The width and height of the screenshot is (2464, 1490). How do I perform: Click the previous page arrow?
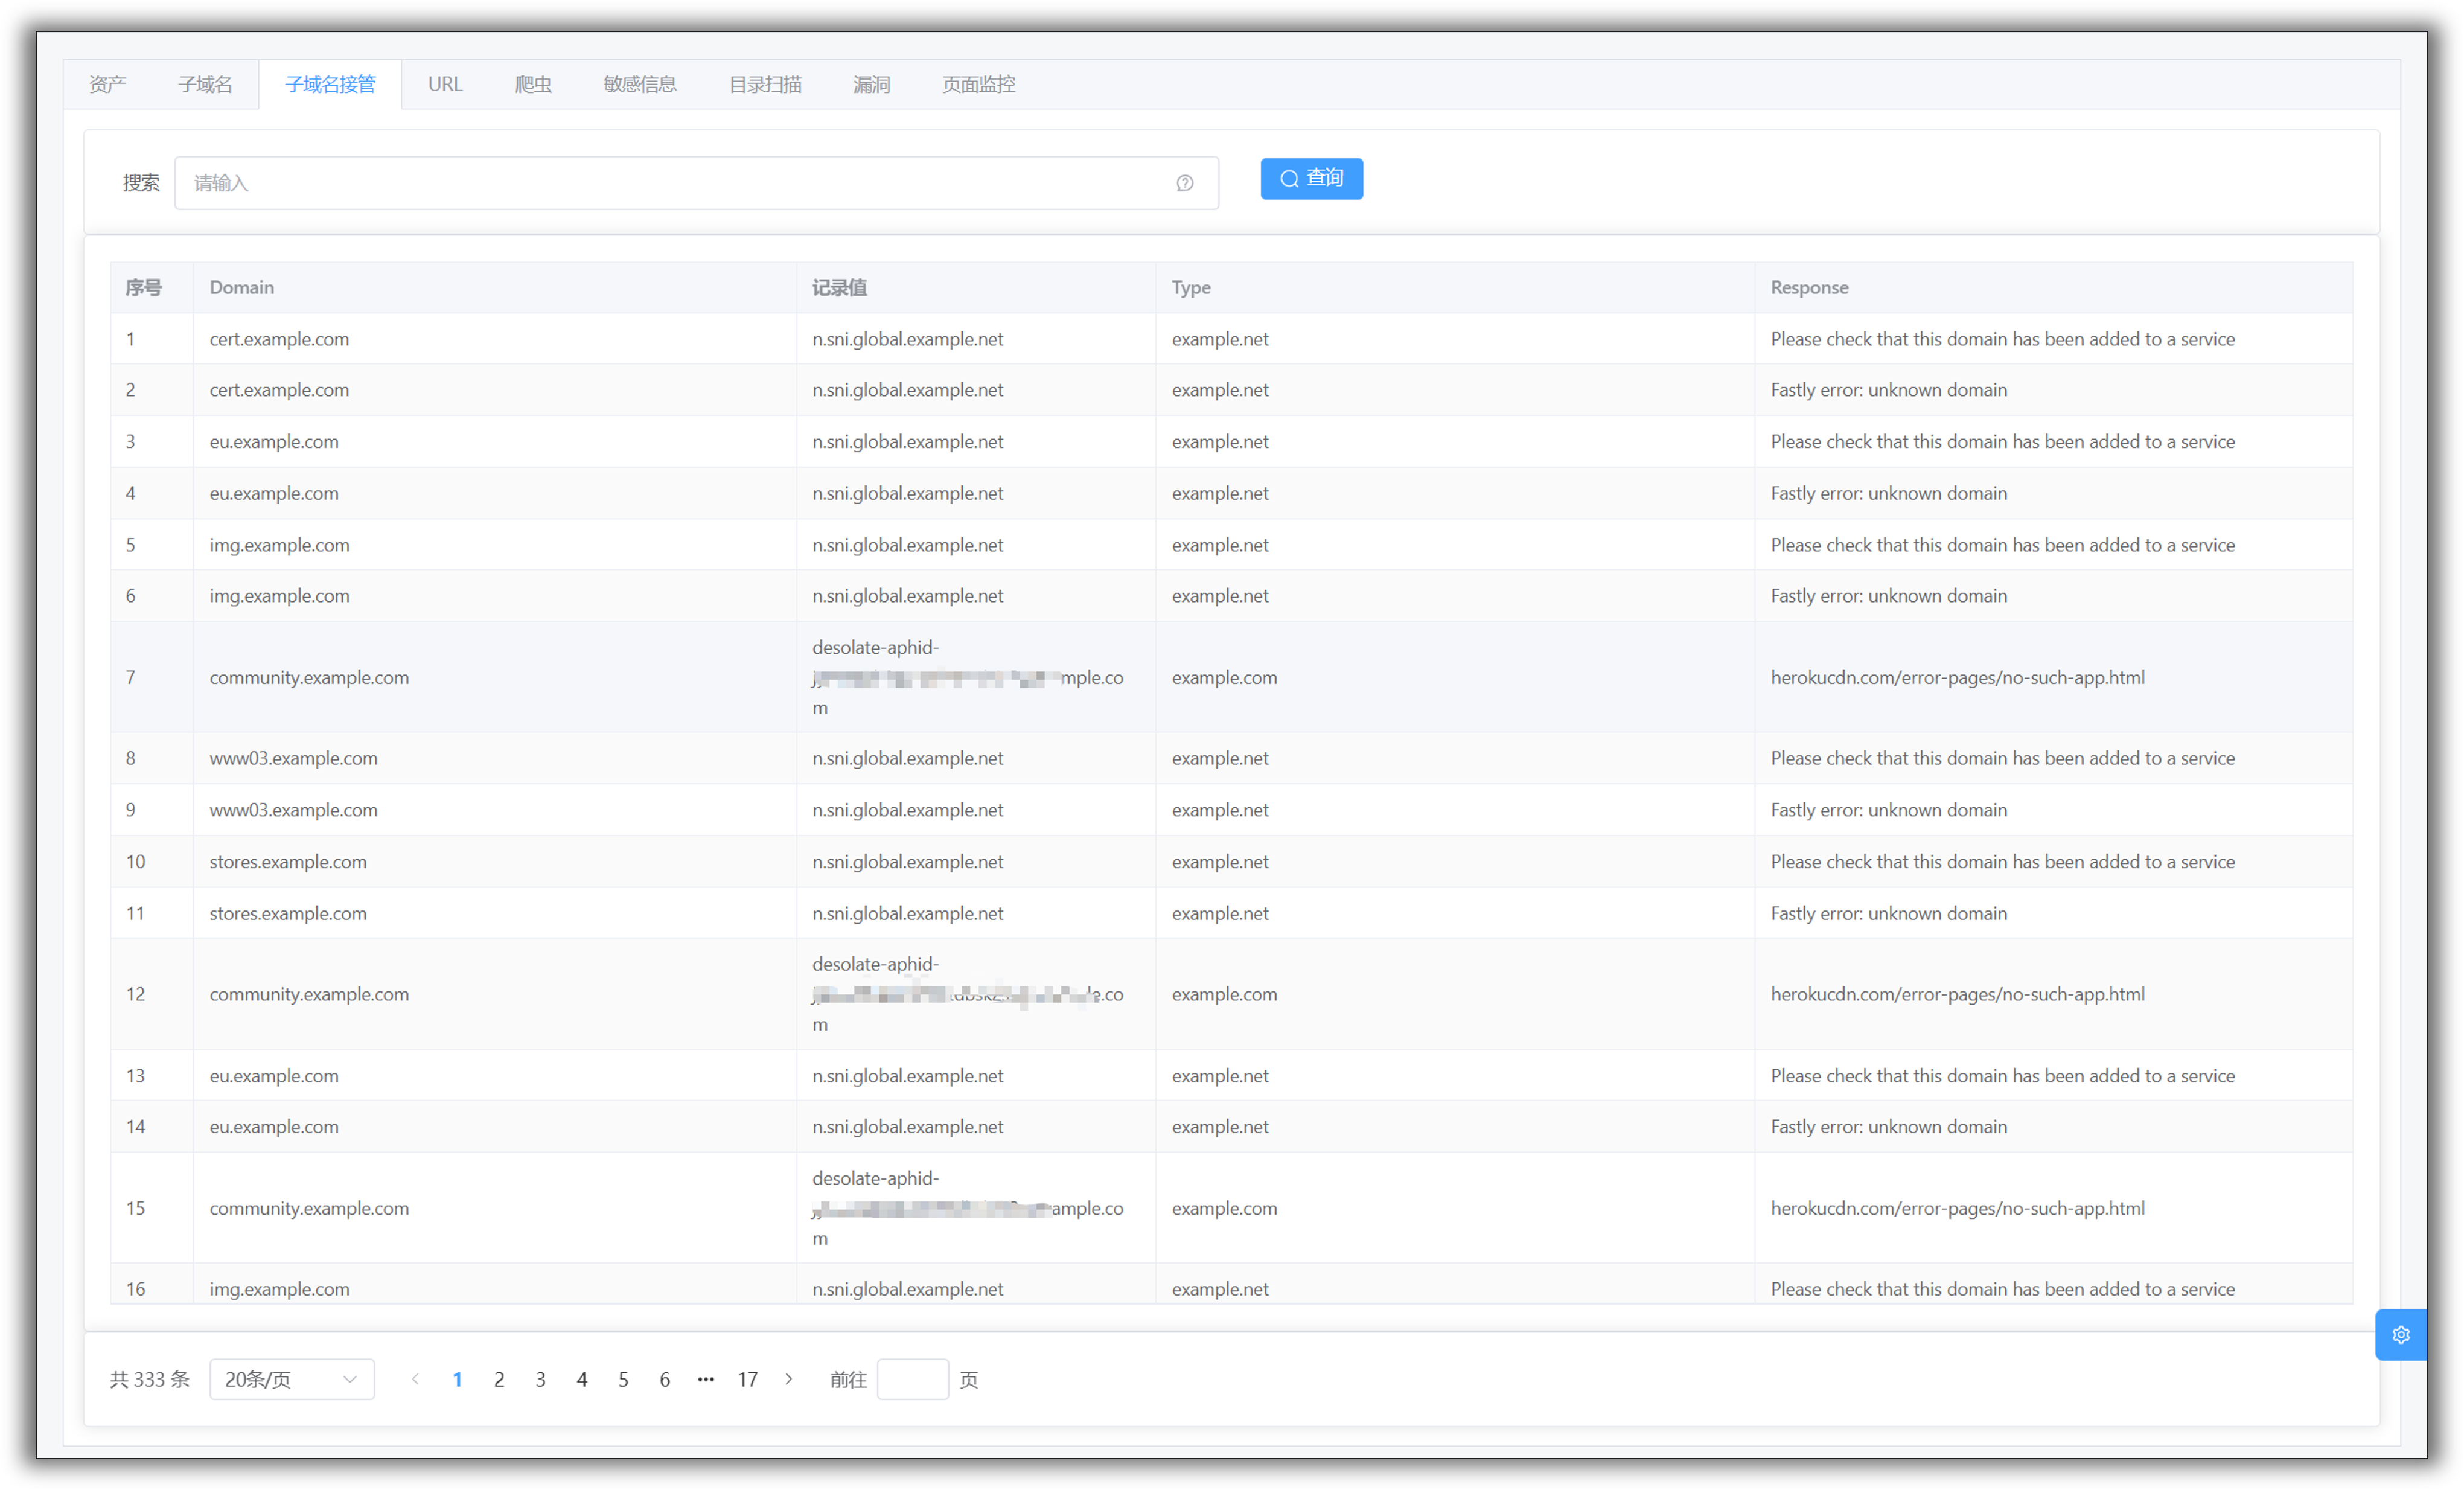415,1379
